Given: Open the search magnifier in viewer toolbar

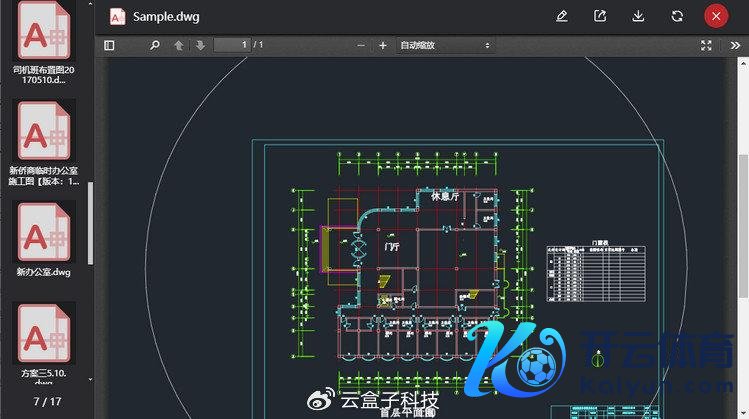Looking at the screenshot, I should tap(154, 45).
